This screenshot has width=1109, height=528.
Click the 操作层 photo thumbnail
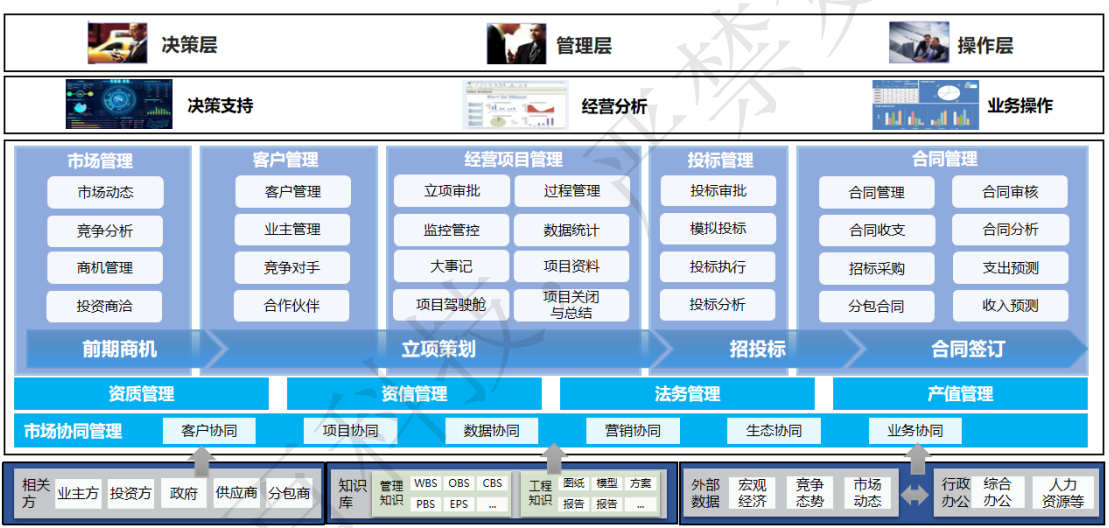(x=919, y=42)
